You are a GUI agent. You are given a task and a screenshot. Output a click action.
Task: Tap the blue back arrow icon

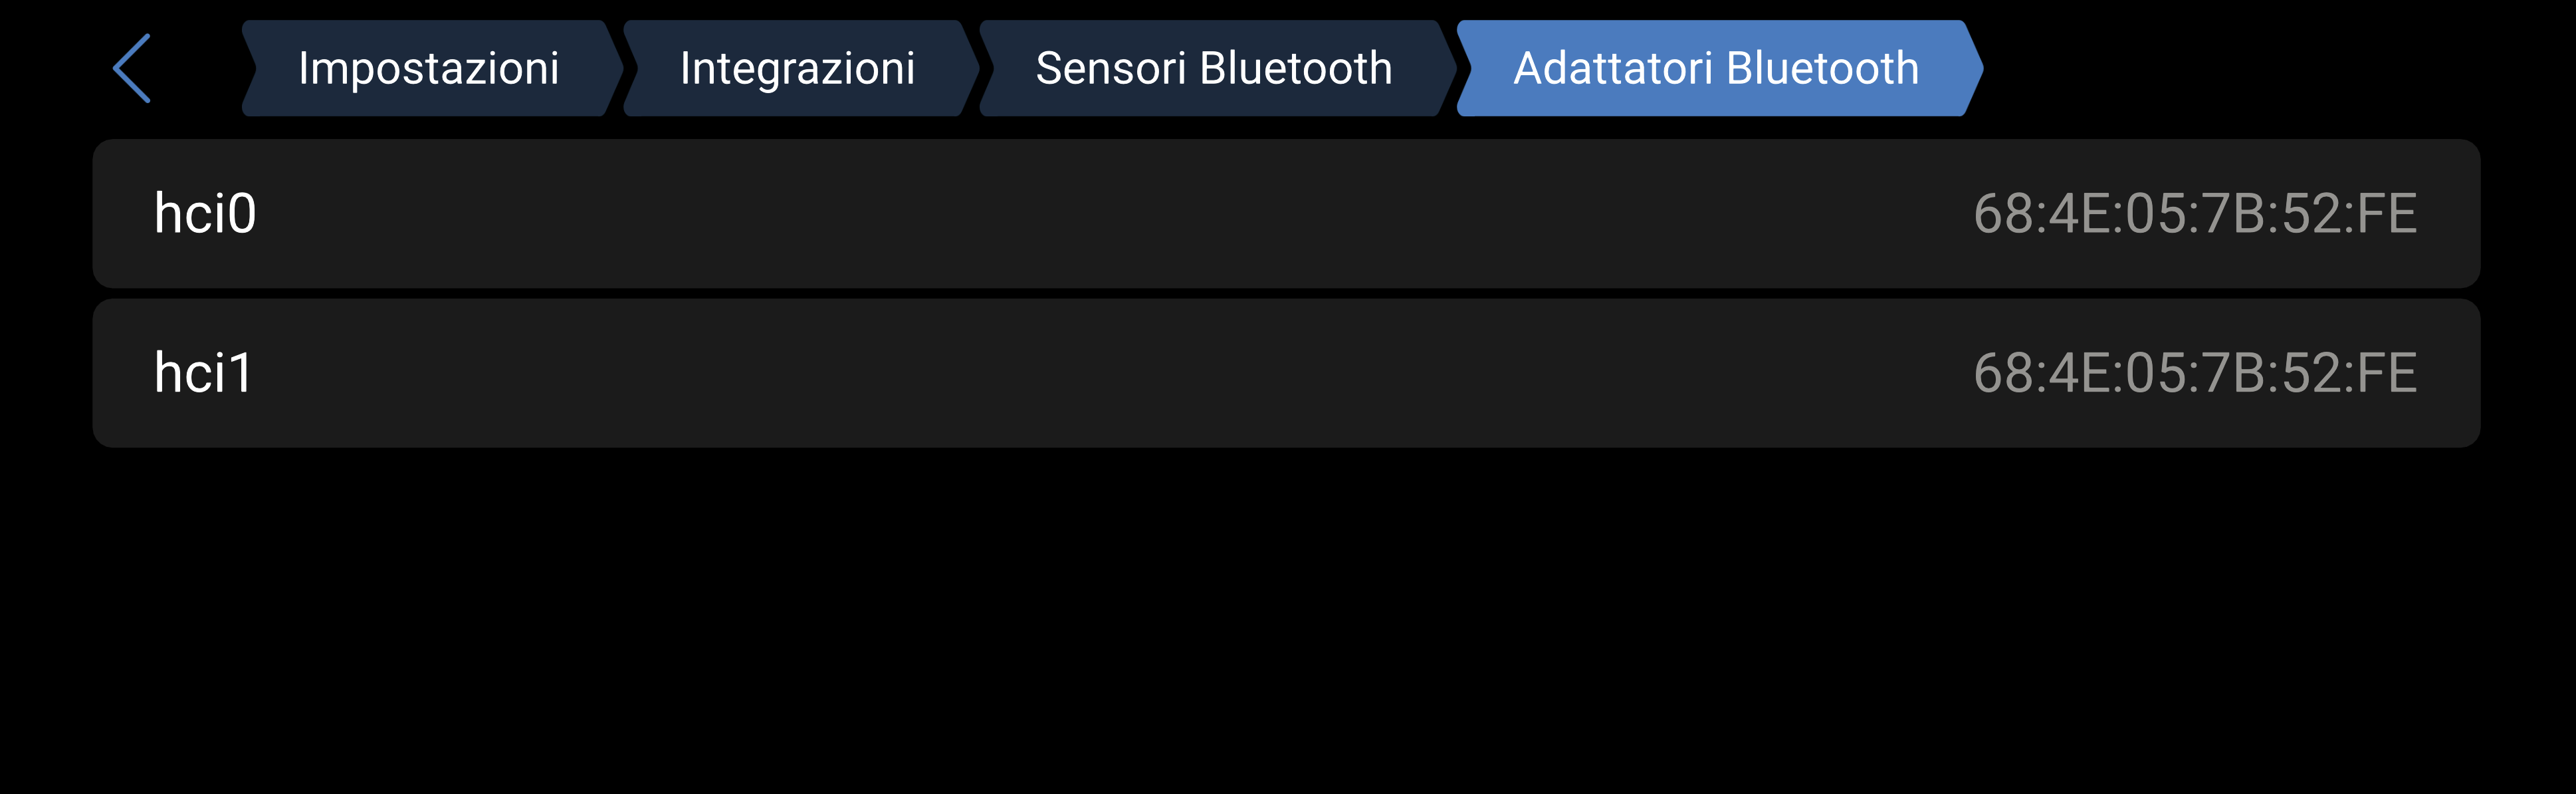click(132, 68)
